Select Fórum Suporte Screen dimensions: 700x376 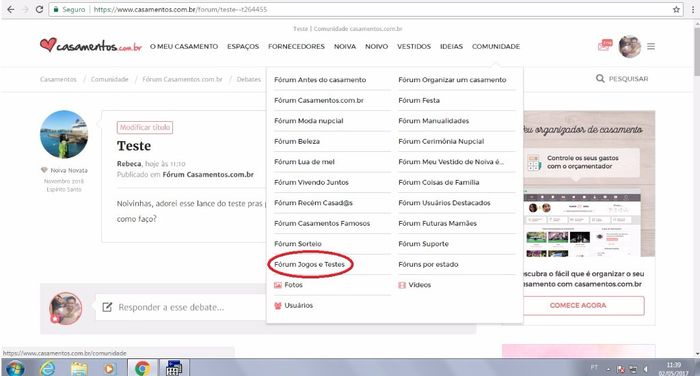424,244
